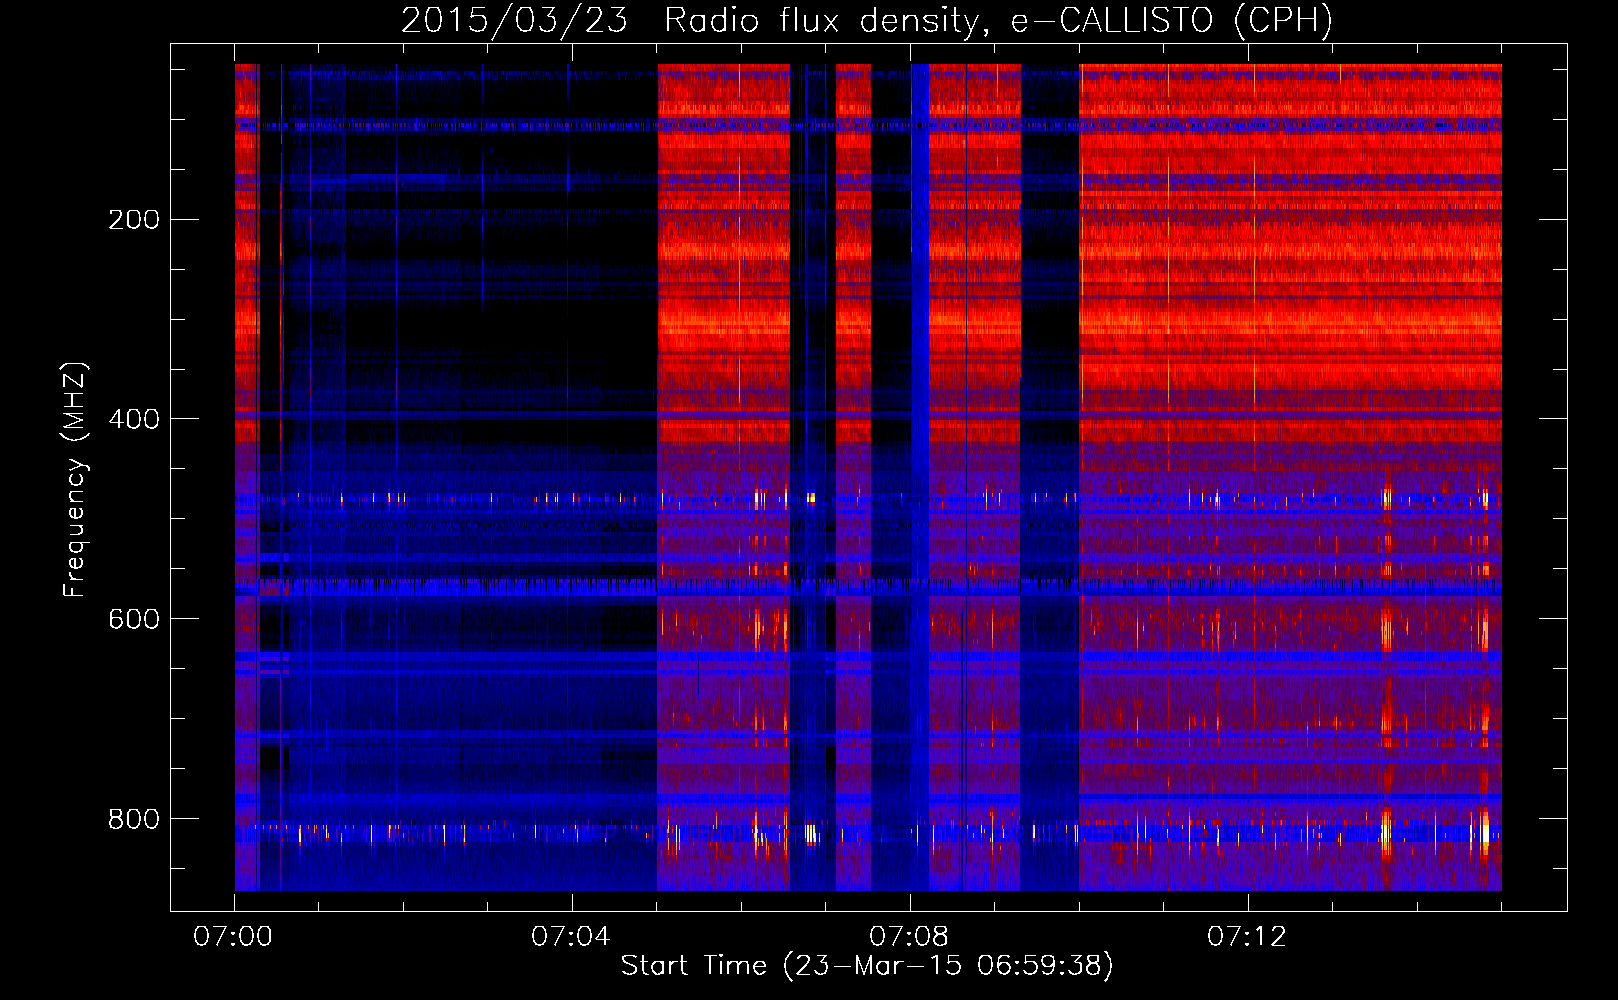Click the "Start Time (23-Mar-15 06:59:38)" label
The image size is (1618, 1000).
867,966
